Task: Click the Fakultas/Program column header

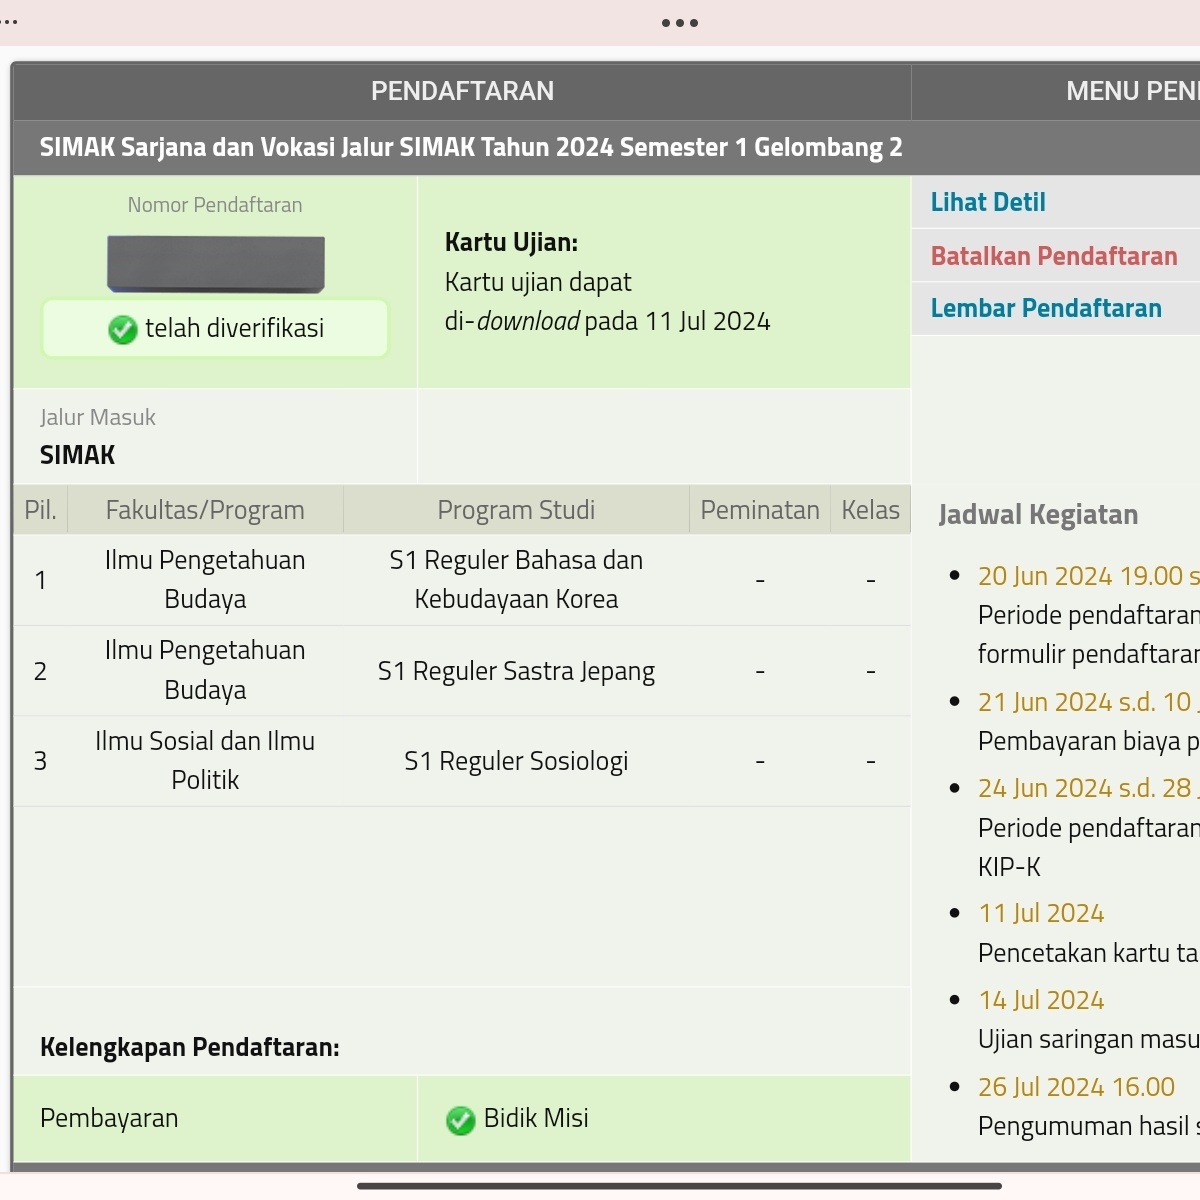Action: coord(205,510)
